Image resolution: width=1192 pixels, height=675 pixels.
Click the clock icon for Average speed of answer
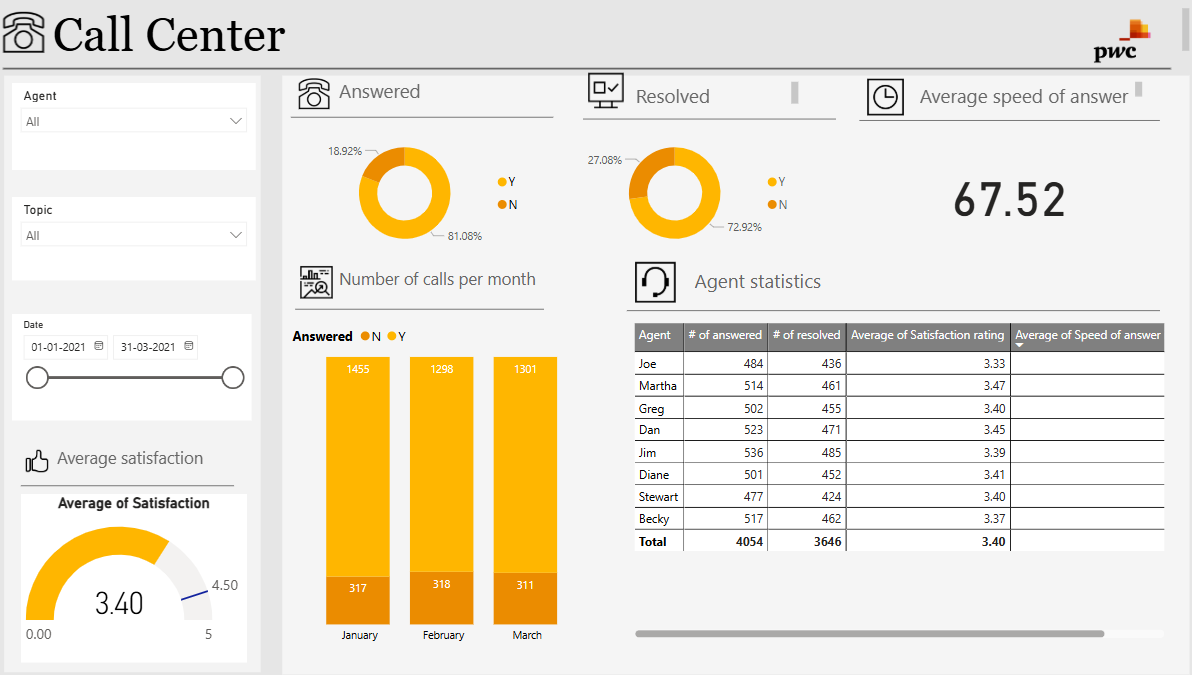884,97
